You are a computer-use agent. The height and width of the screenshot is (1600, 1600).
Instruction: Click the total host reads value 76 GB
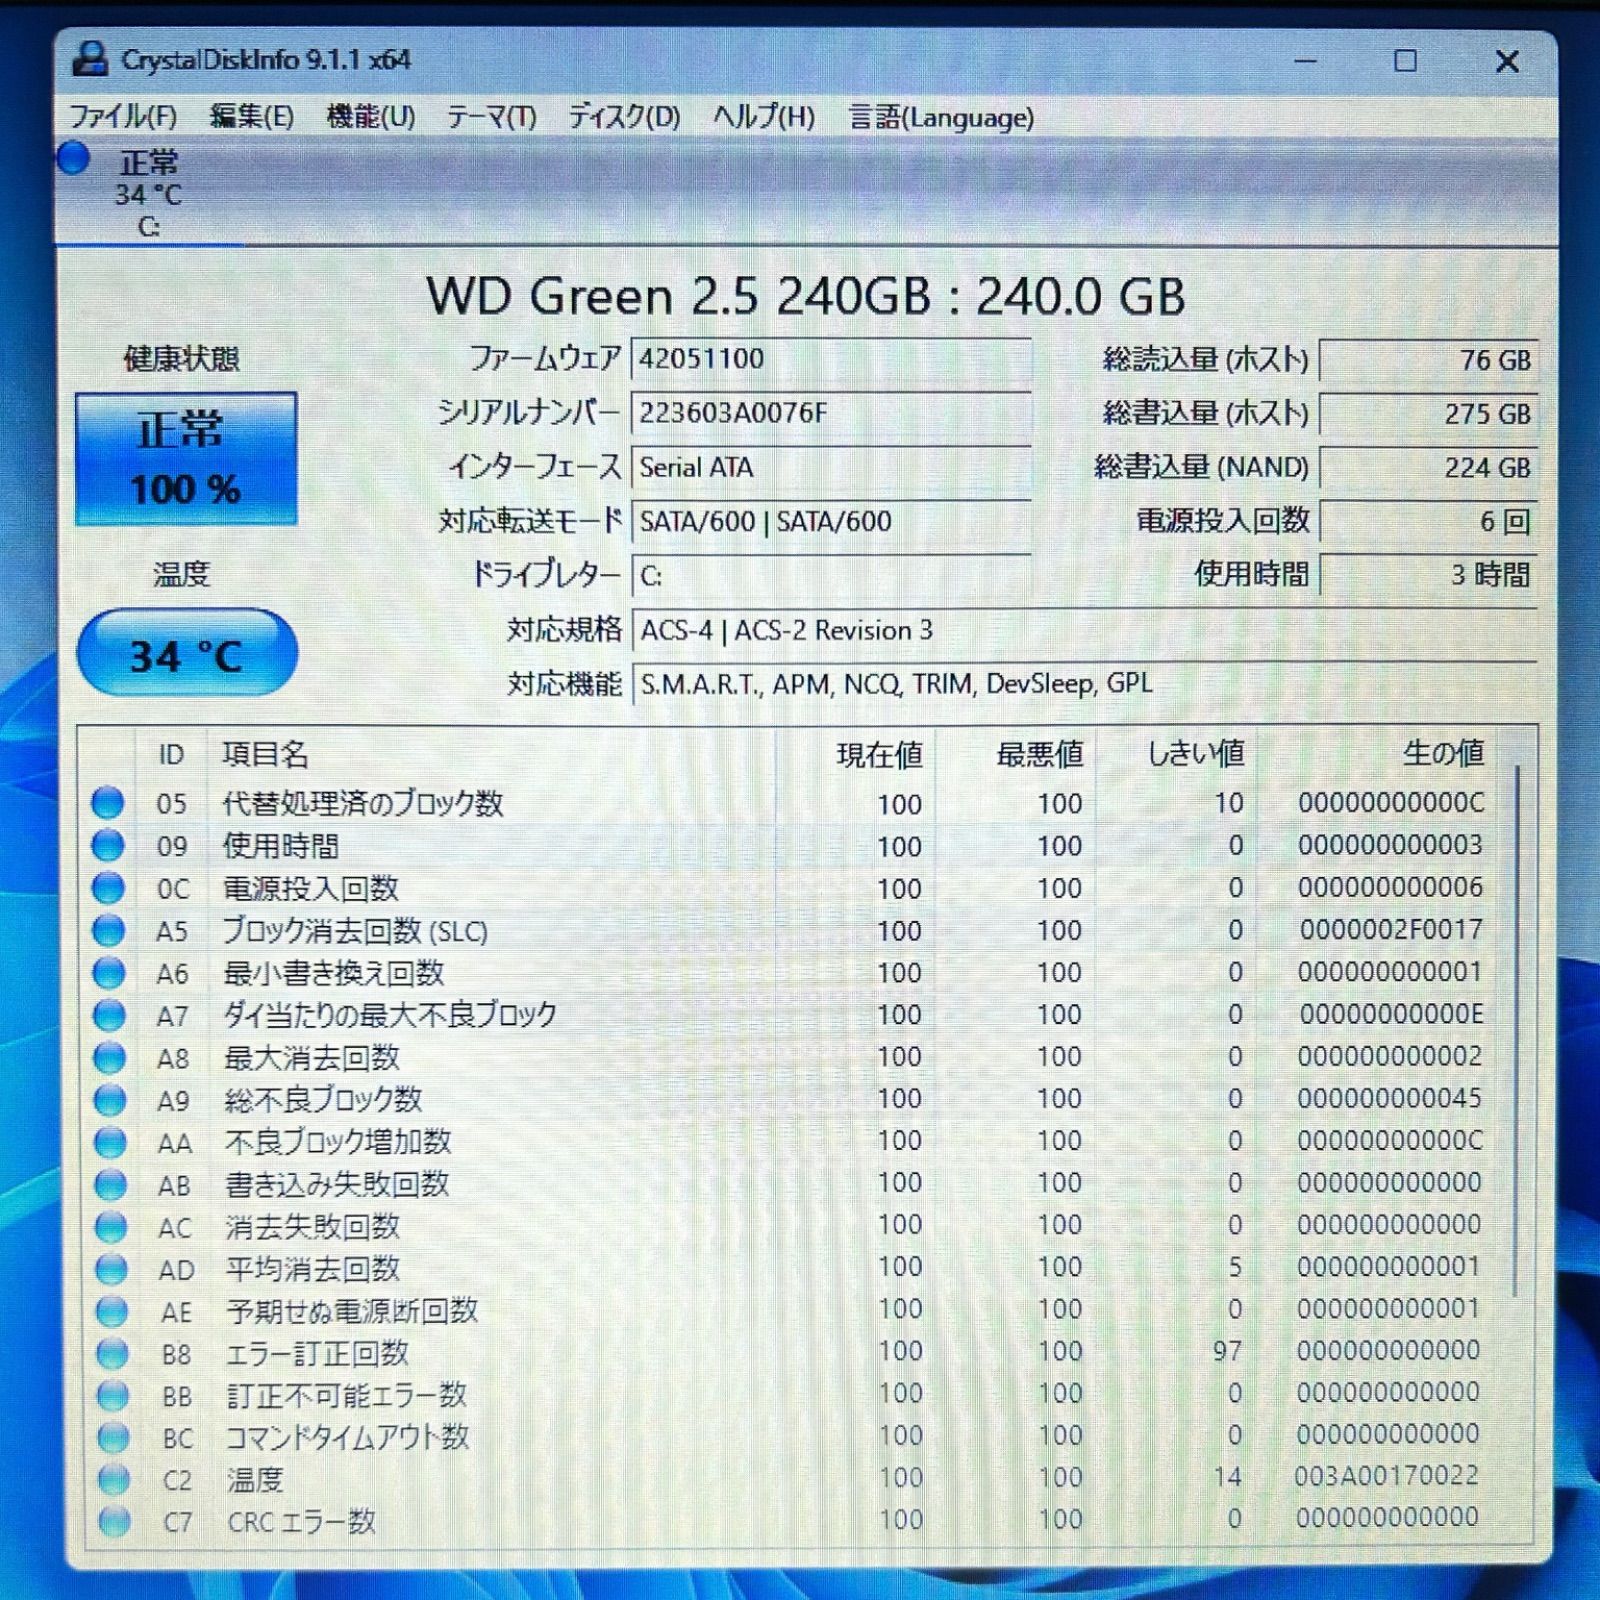pos(1428,360)
